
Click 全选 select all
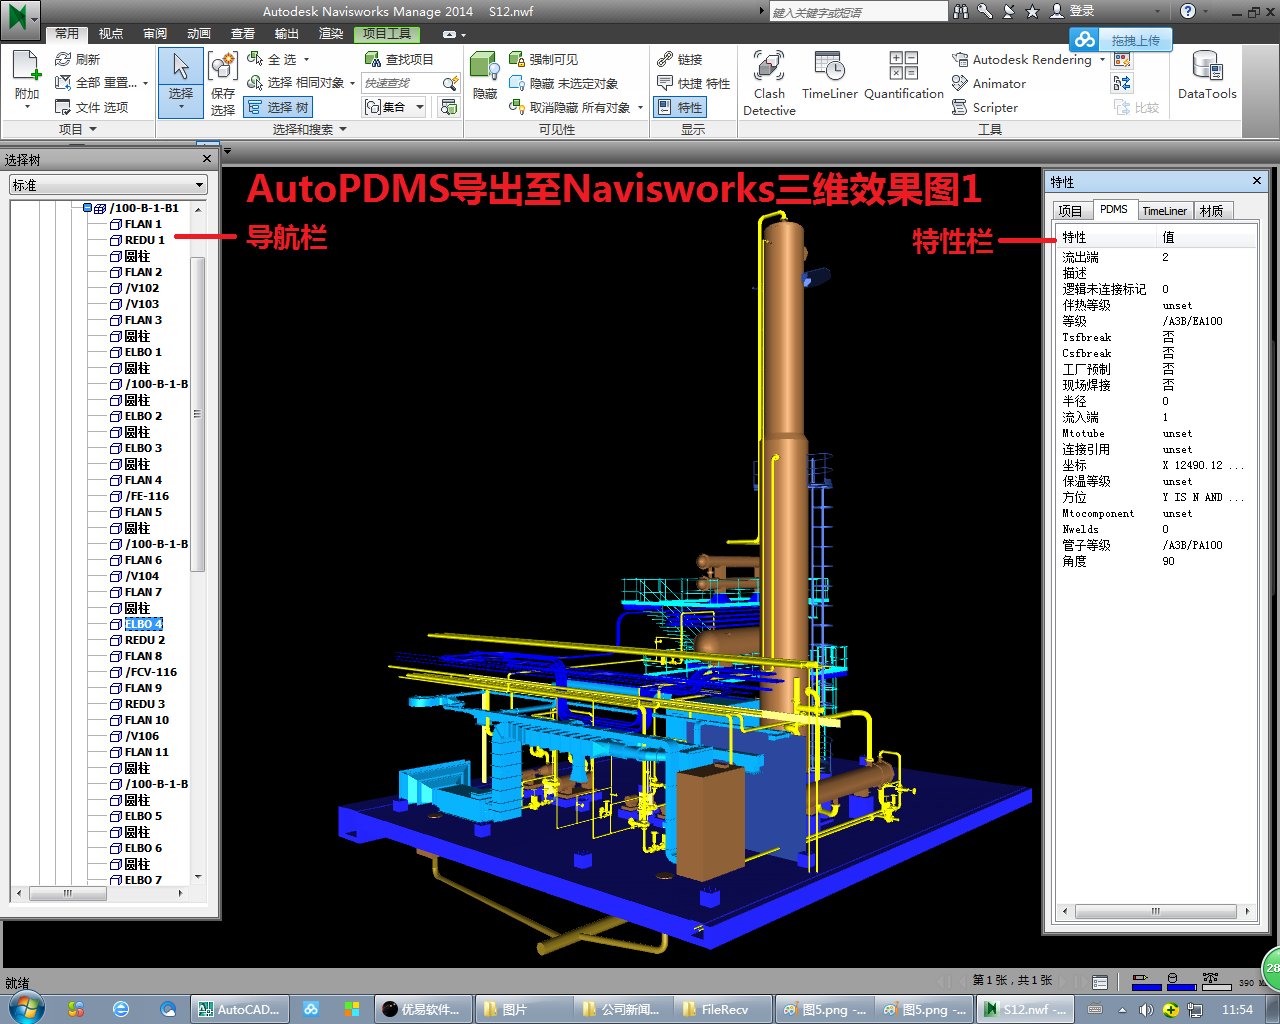(278, 60)
